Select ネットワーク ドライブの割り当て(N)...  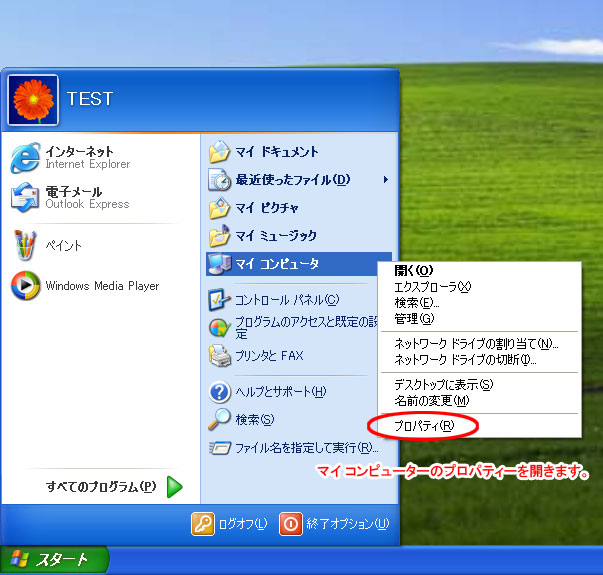[476, 343]
